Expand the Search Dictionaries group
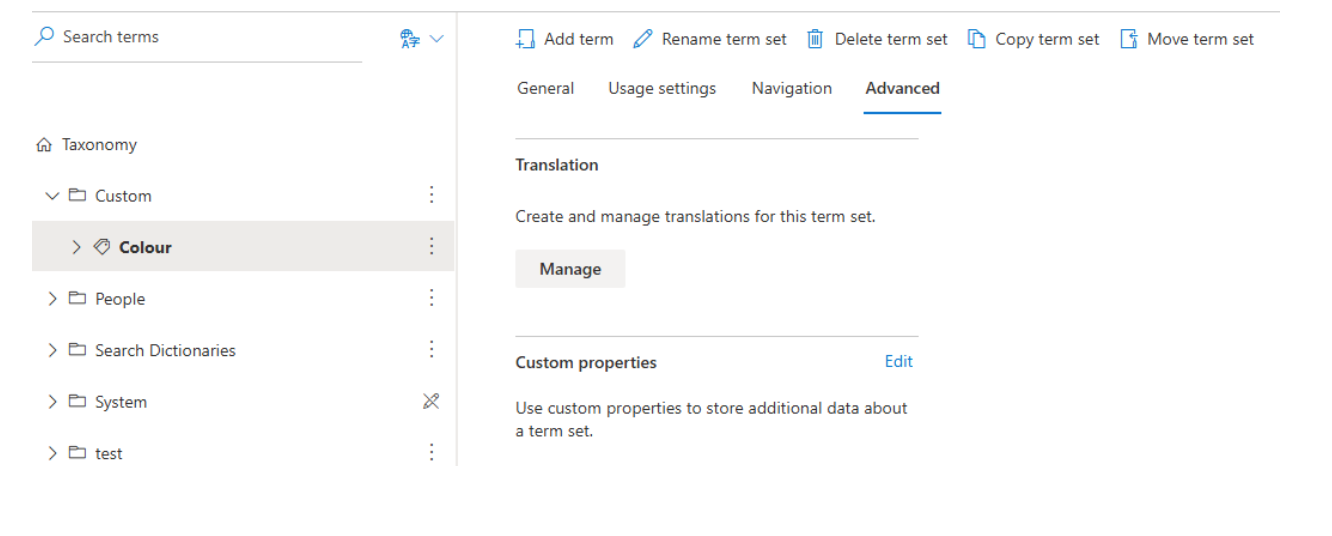 52,350
